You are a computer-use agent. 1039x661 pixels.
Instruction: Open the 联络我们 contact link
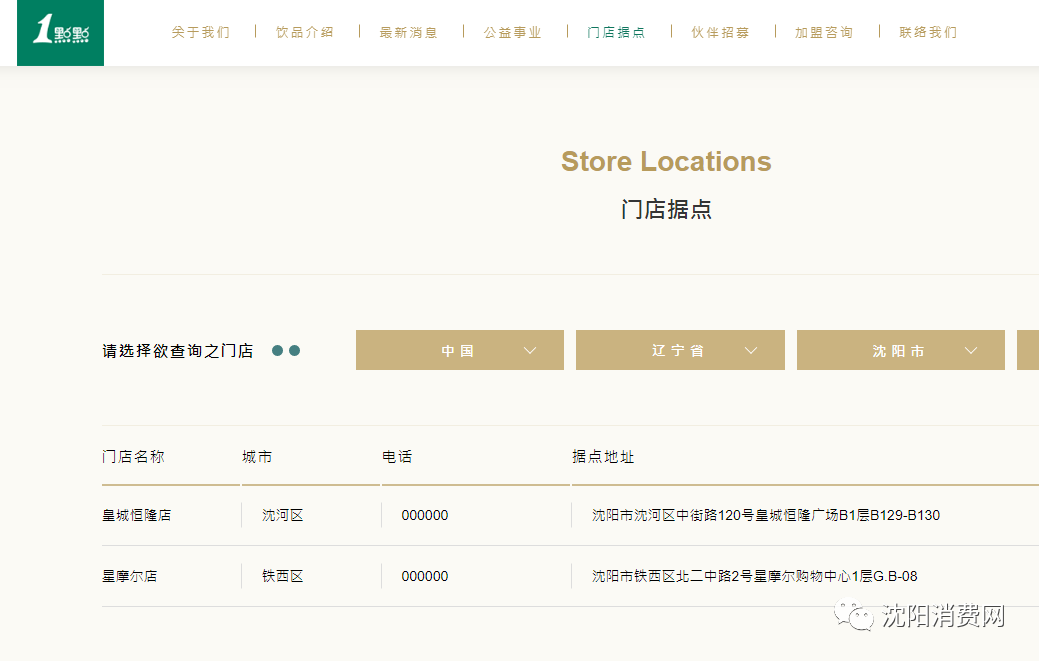click(928, 32)
